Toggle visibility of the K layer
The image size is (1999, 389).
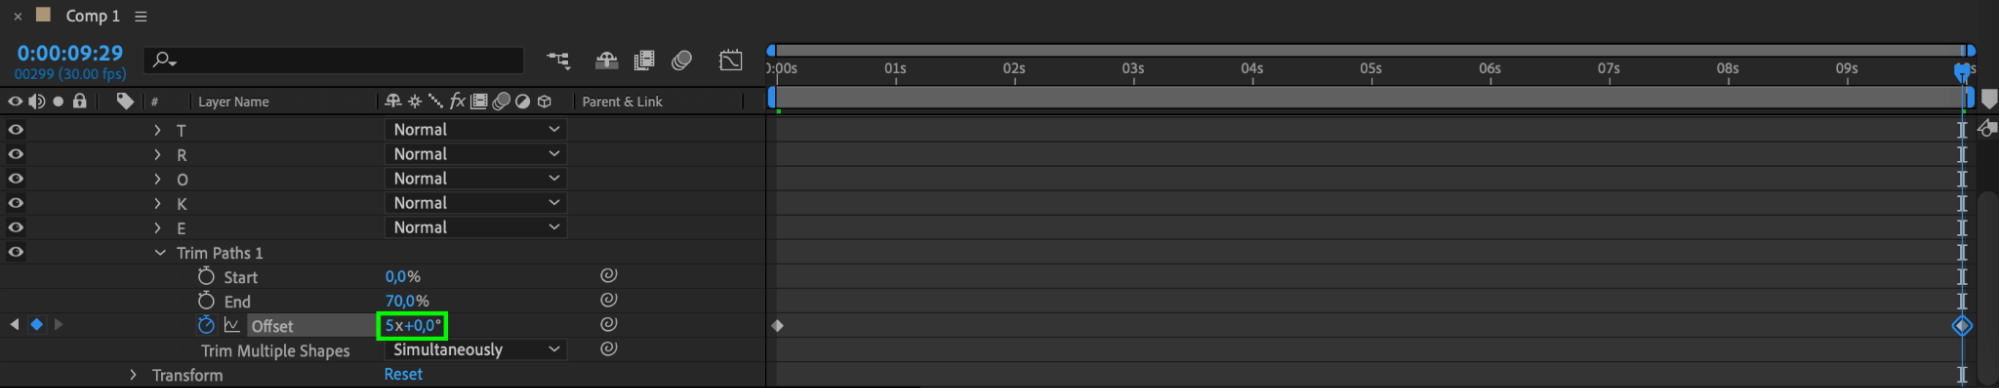(16, 203)
